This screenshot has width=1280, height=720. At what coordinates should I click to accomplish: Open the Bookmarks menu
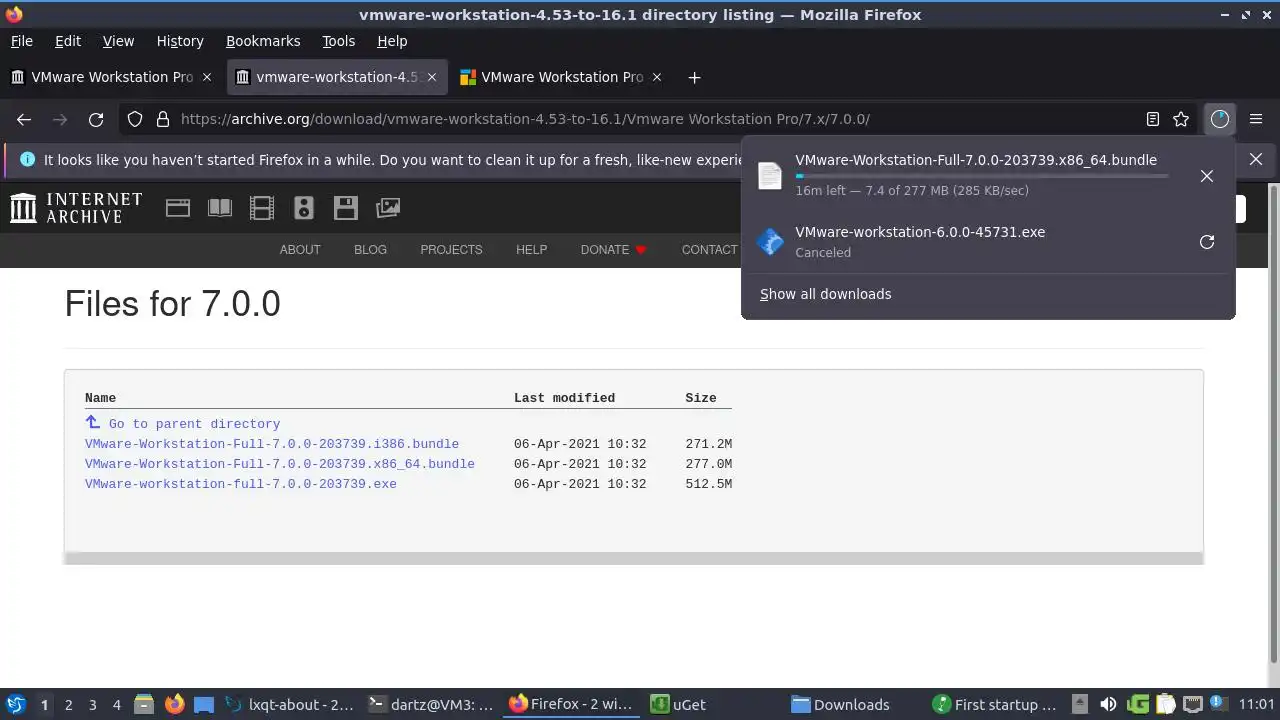(263, 41)
